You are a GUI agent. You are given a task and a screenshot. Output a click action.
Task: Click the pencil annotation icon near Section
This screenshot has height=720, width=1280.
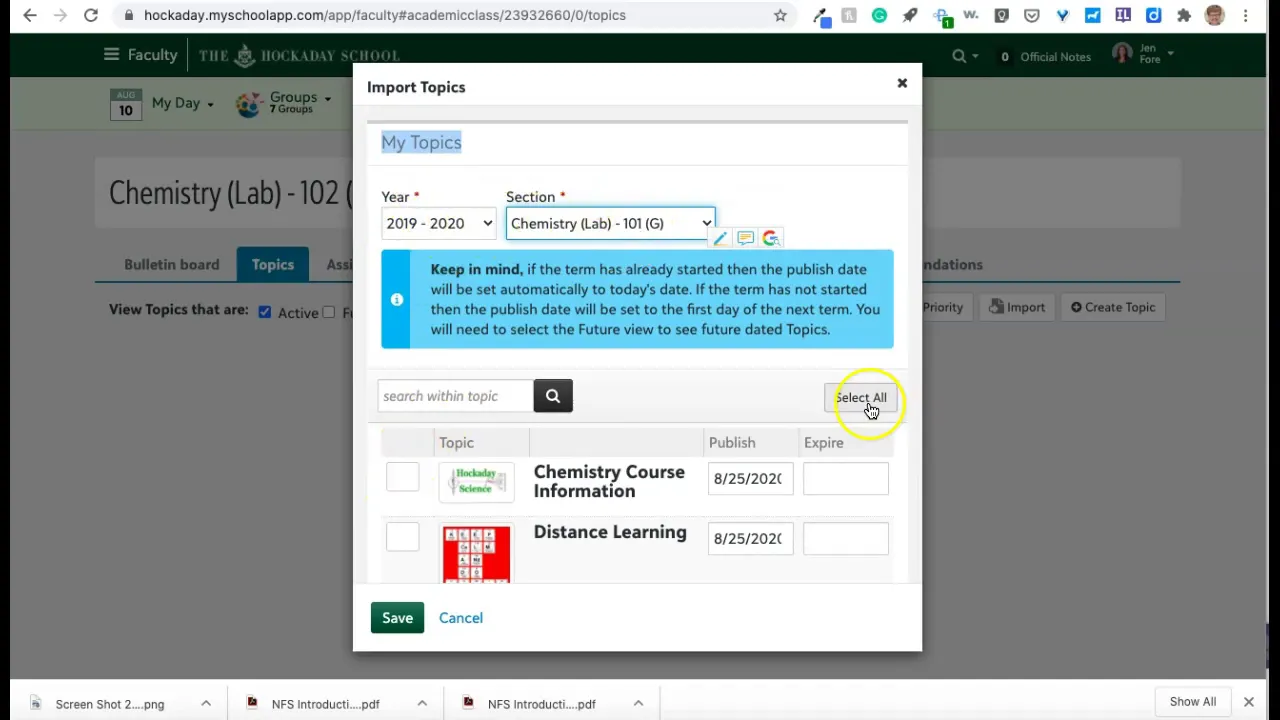[x=720, y=238]
